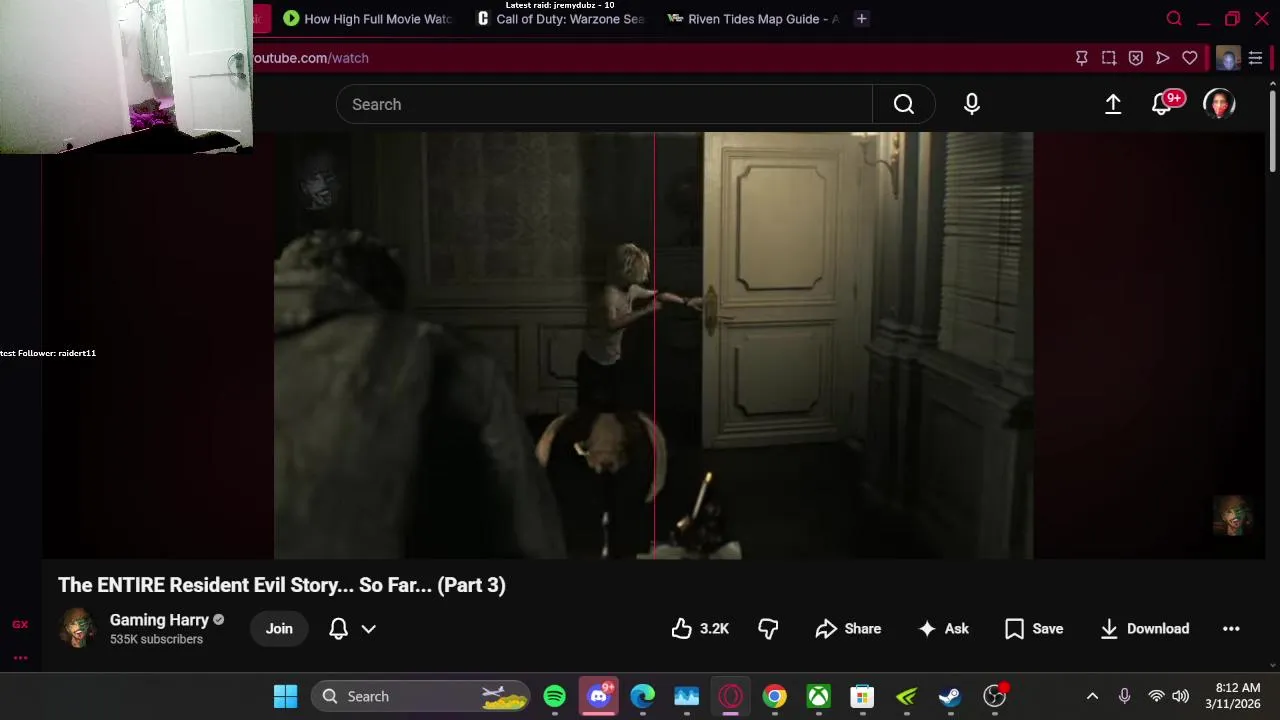Viewport: 1280px width, 720px height.
Task: Click the '535K subscribers' text
Action: pos(156,639)
